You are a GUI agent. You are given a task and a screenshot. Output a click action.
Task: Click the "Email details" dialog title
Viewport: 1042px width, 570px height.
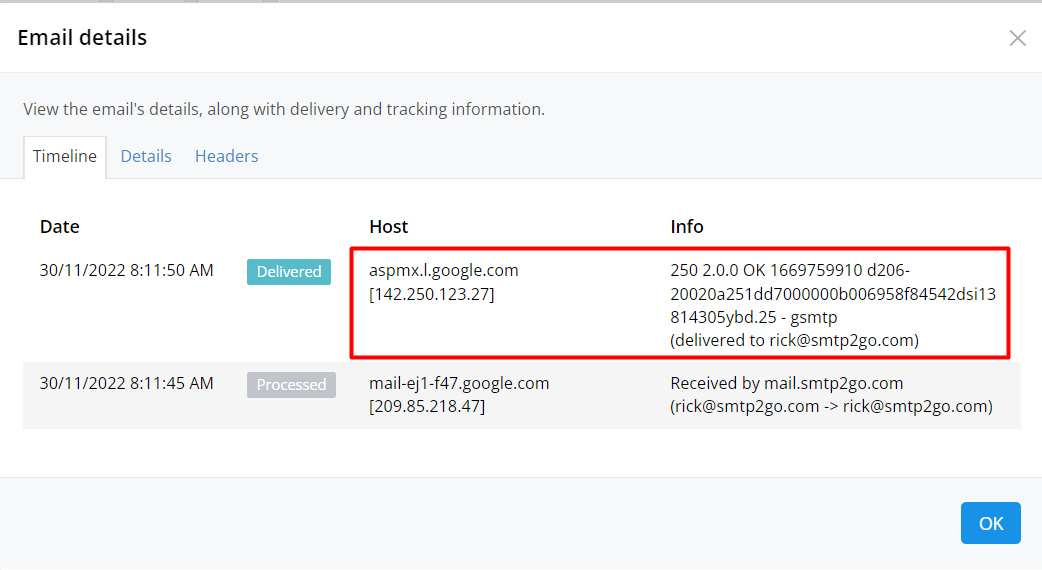click(x=82, y=38)
